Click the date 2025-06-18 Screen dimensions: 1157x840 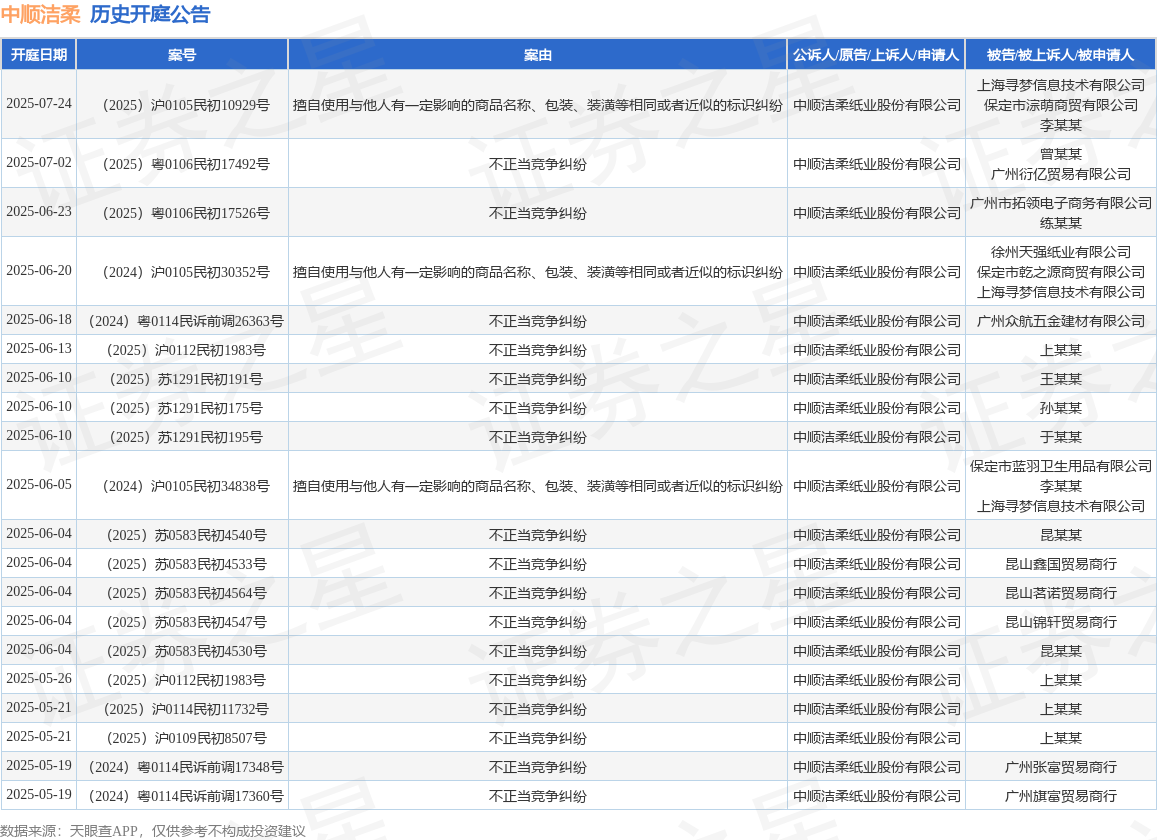point(39,320)
